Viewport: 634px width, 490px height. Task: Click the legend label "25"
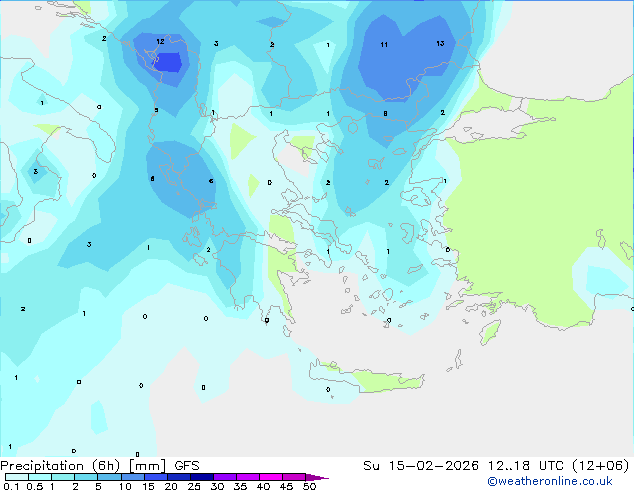(194, 486)
